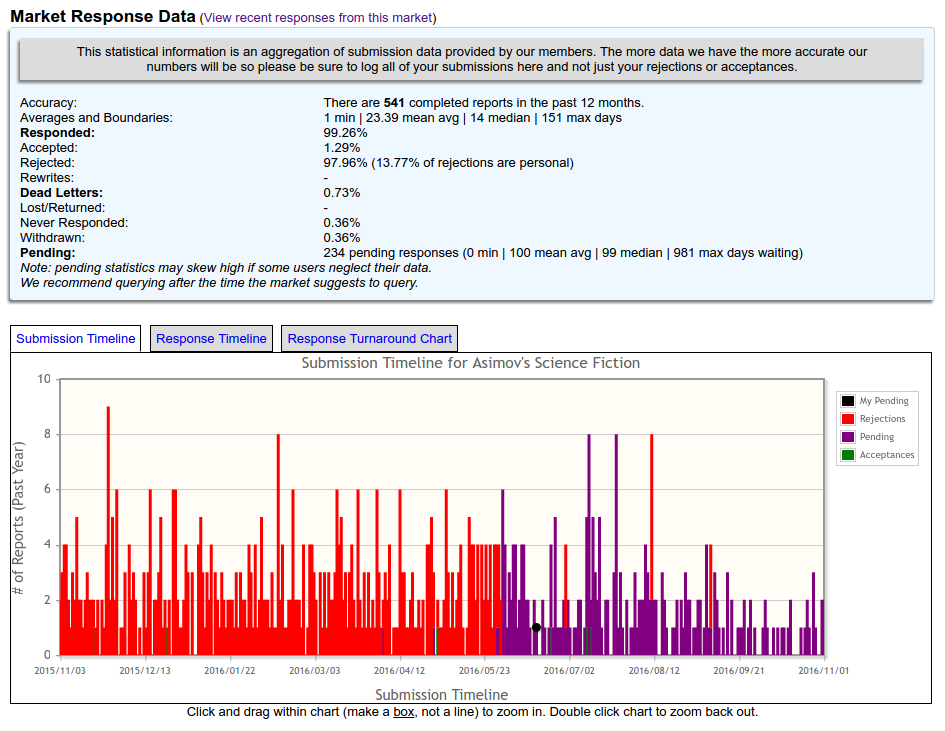Click the '1 min | 23.39 mean avg' averages line
945x731 pixels.
[472, 118]
